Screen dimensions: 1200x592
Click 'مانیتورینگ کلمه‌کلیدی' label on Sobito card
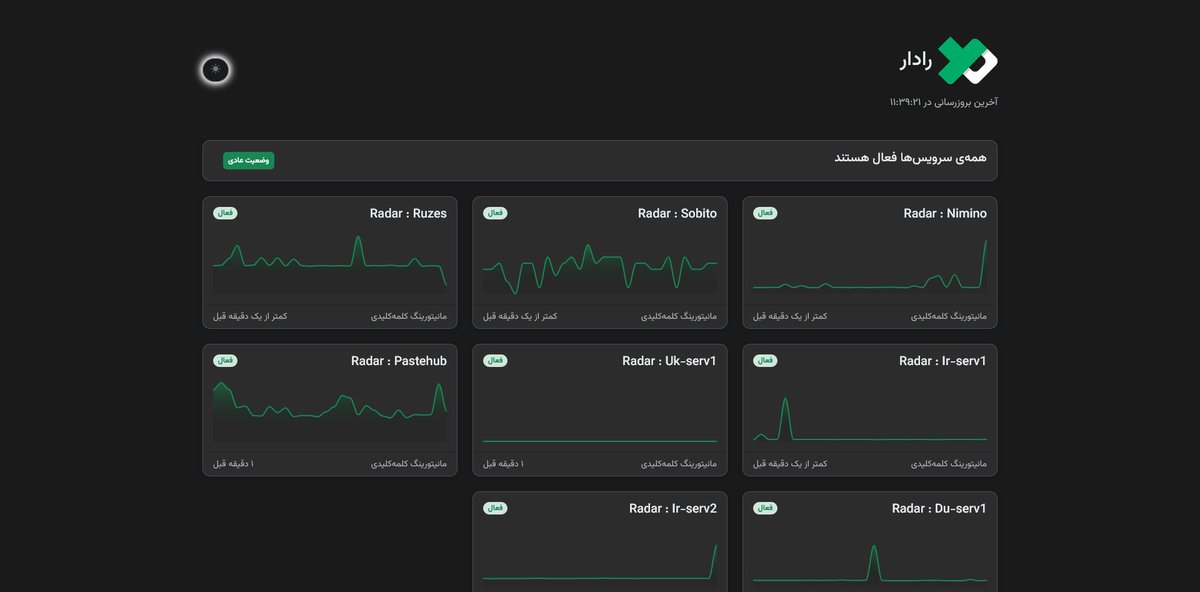(x=679, y=316)
